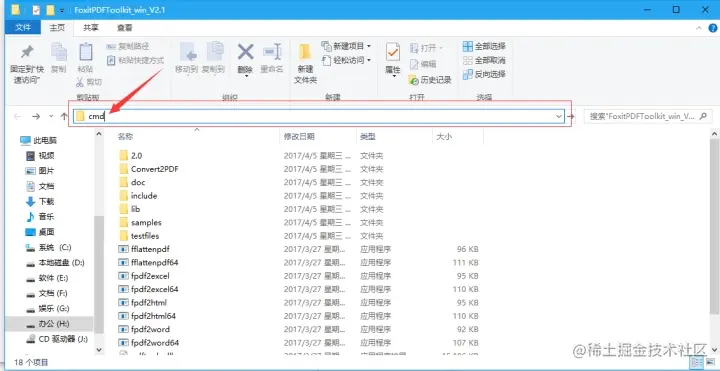
Task: Select Local Disk (D:) drive
Action: point(55,263)
